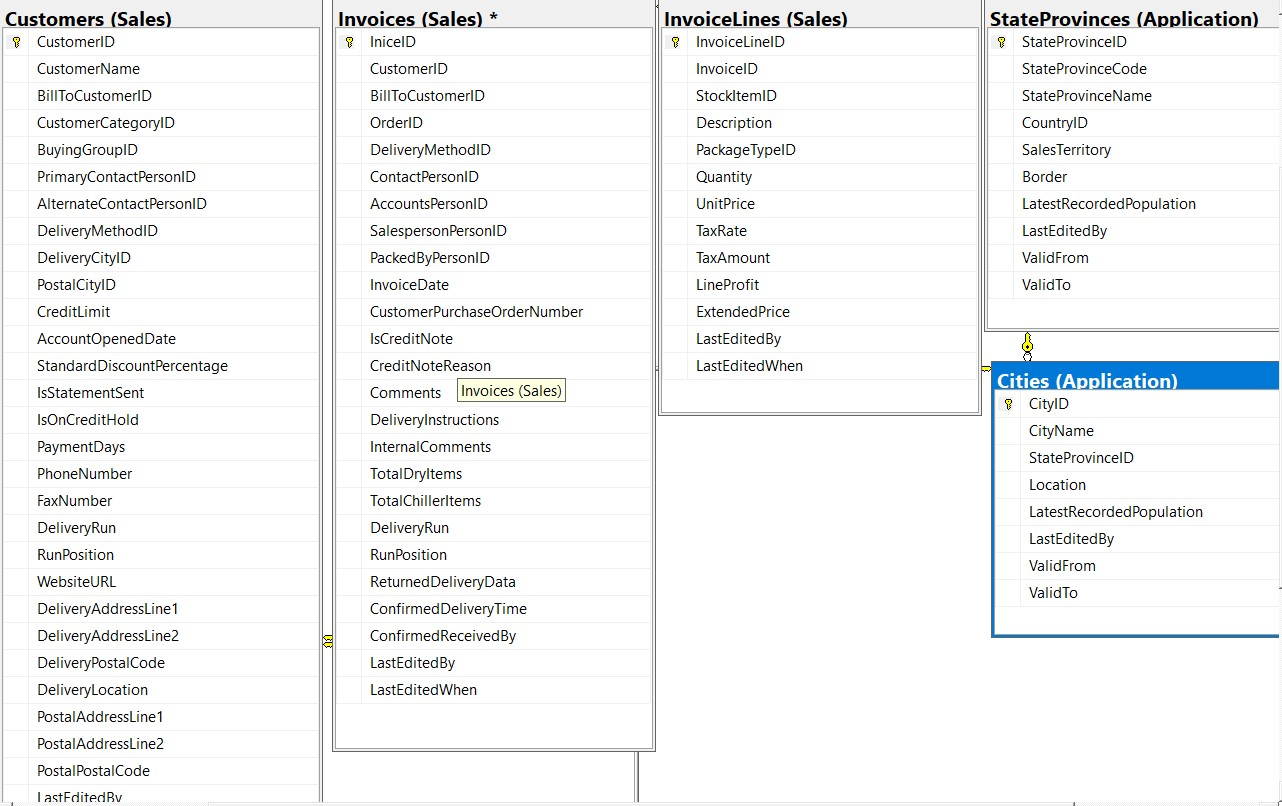
Task: Click the key icon beside InvoiceLineID
Action: coord(674,42)
